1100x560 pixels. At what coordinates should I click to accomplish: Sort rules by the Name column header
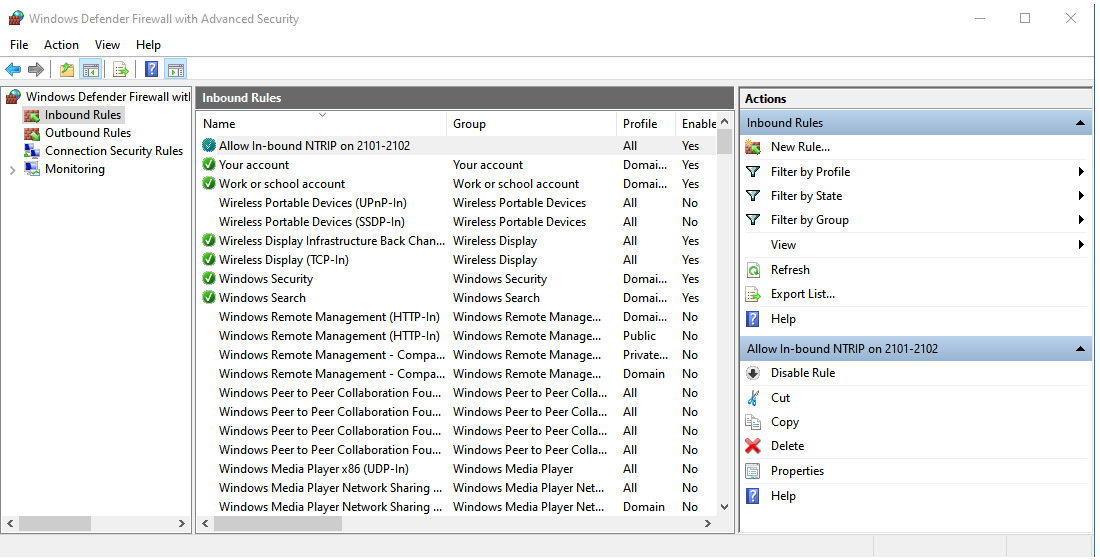coord(322,124)
